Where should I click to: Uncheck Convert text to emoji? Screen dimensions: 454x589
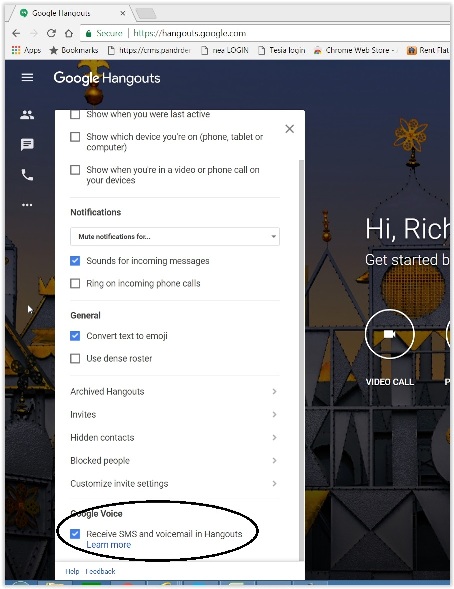click(x=75, y=335)
